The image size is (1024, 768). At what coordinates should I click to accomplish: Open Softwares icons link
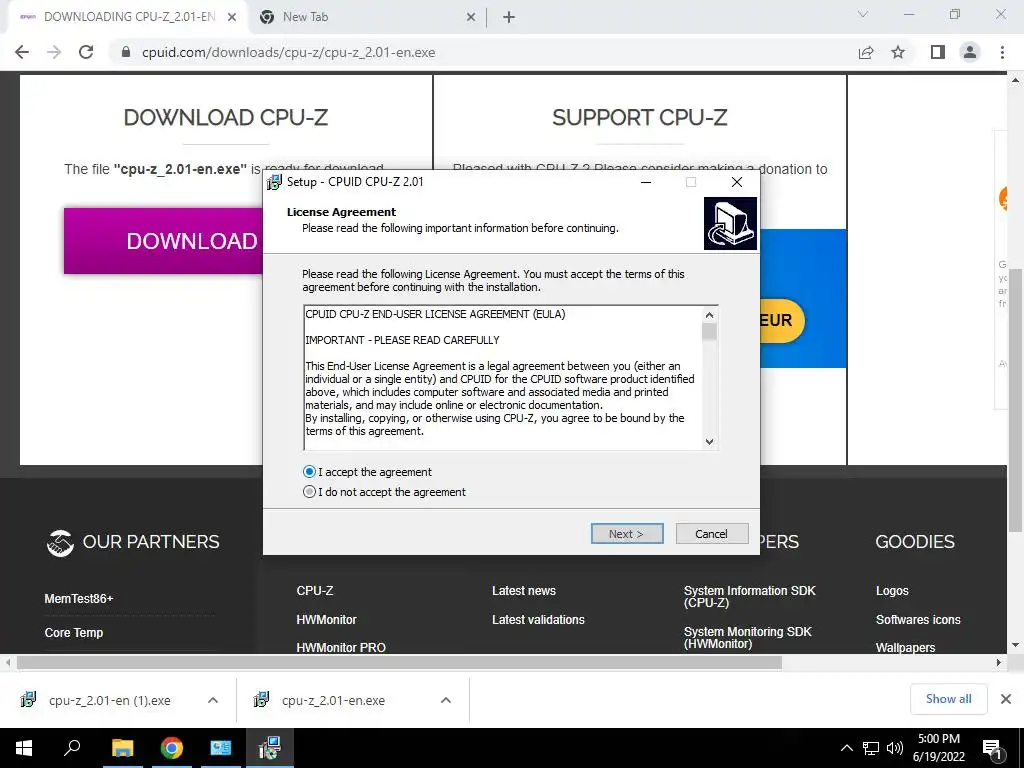[918, 619]
